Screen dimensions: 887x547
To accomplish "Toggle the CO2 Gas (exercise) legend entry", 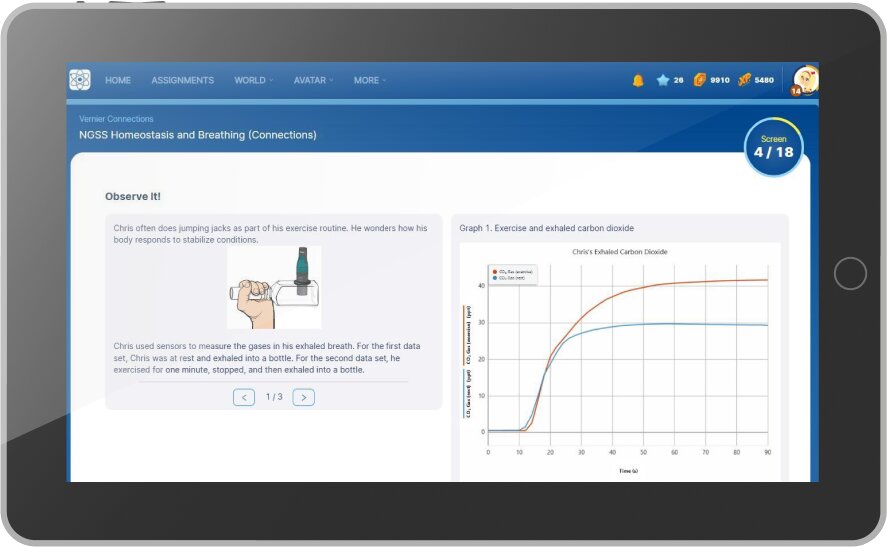I will tap(517, 270).
